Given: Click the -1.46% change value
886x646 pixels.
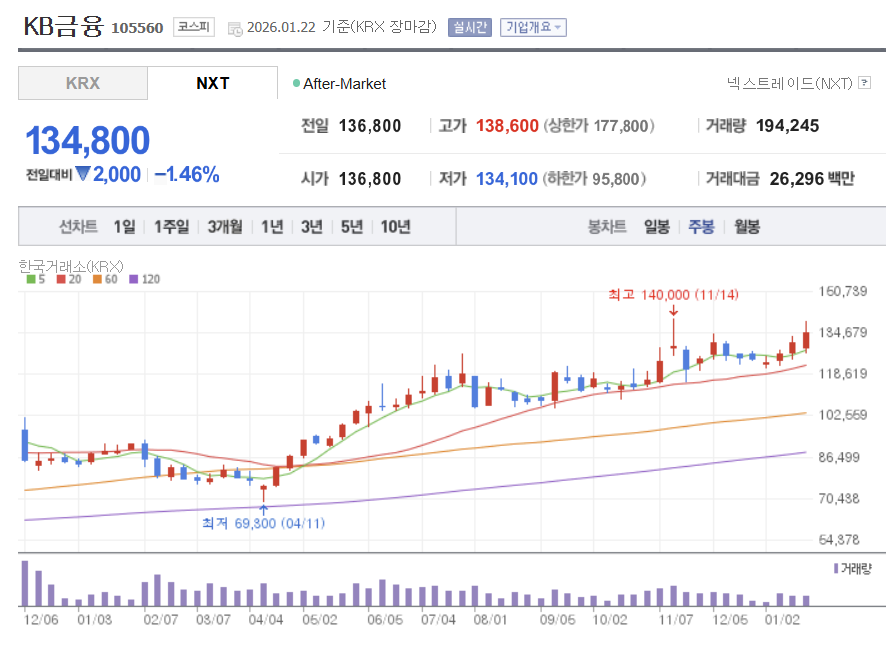Looking at the screenshot, I should coord(186,175).
